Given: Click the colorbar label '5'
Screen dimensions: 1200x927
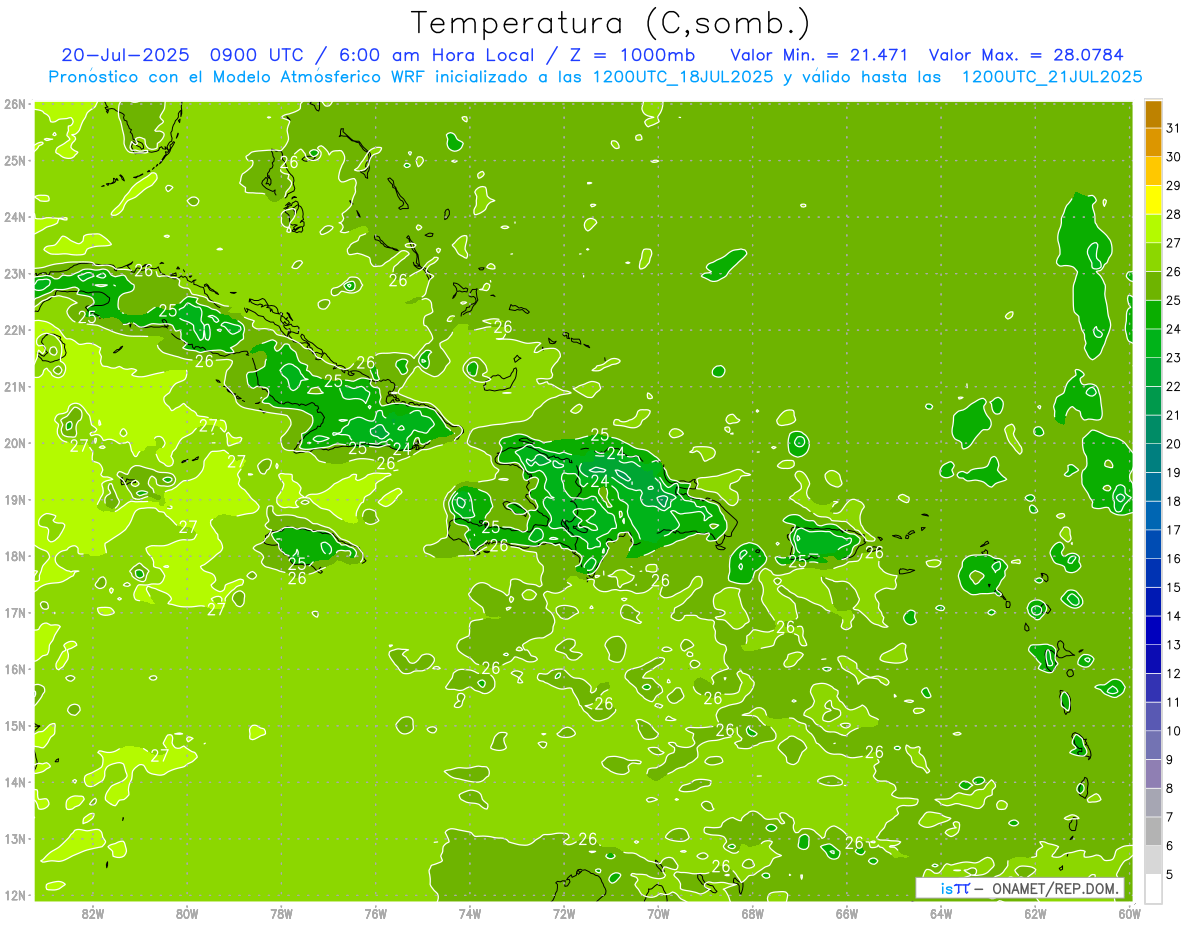Looking at the screenshot, I should [x=1170, y=874].
